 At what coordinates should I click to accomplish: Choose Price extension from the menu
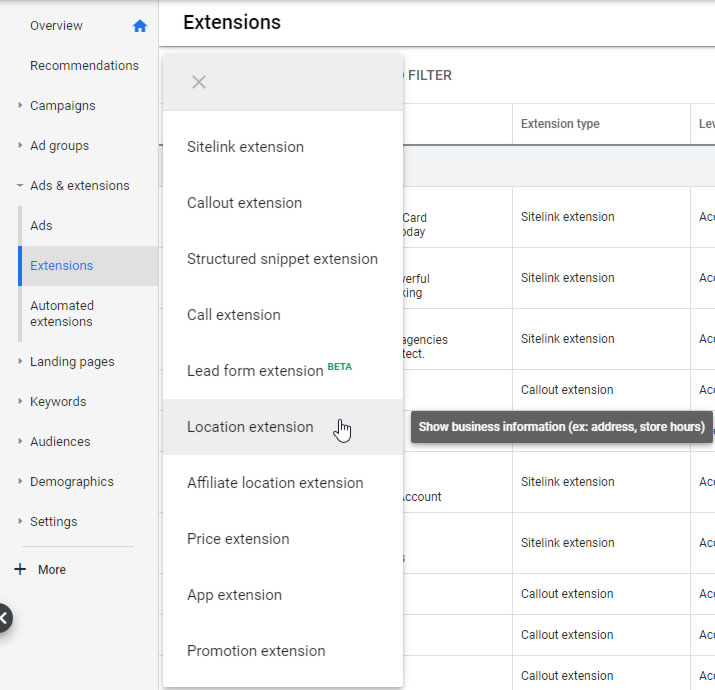[238, 539]
